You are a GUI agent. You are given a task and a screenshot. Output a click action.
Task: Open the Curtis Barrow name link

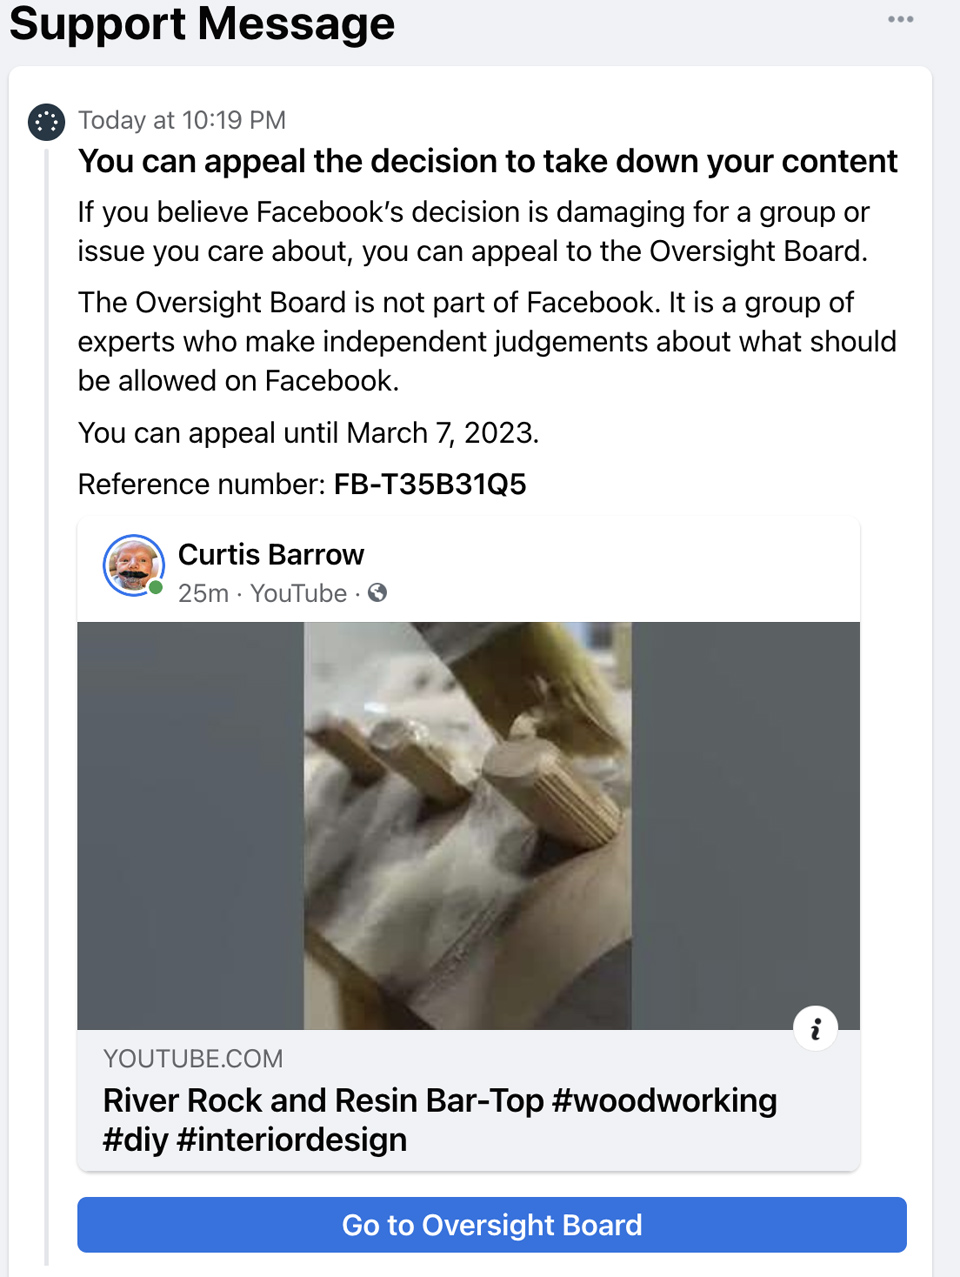271,554
